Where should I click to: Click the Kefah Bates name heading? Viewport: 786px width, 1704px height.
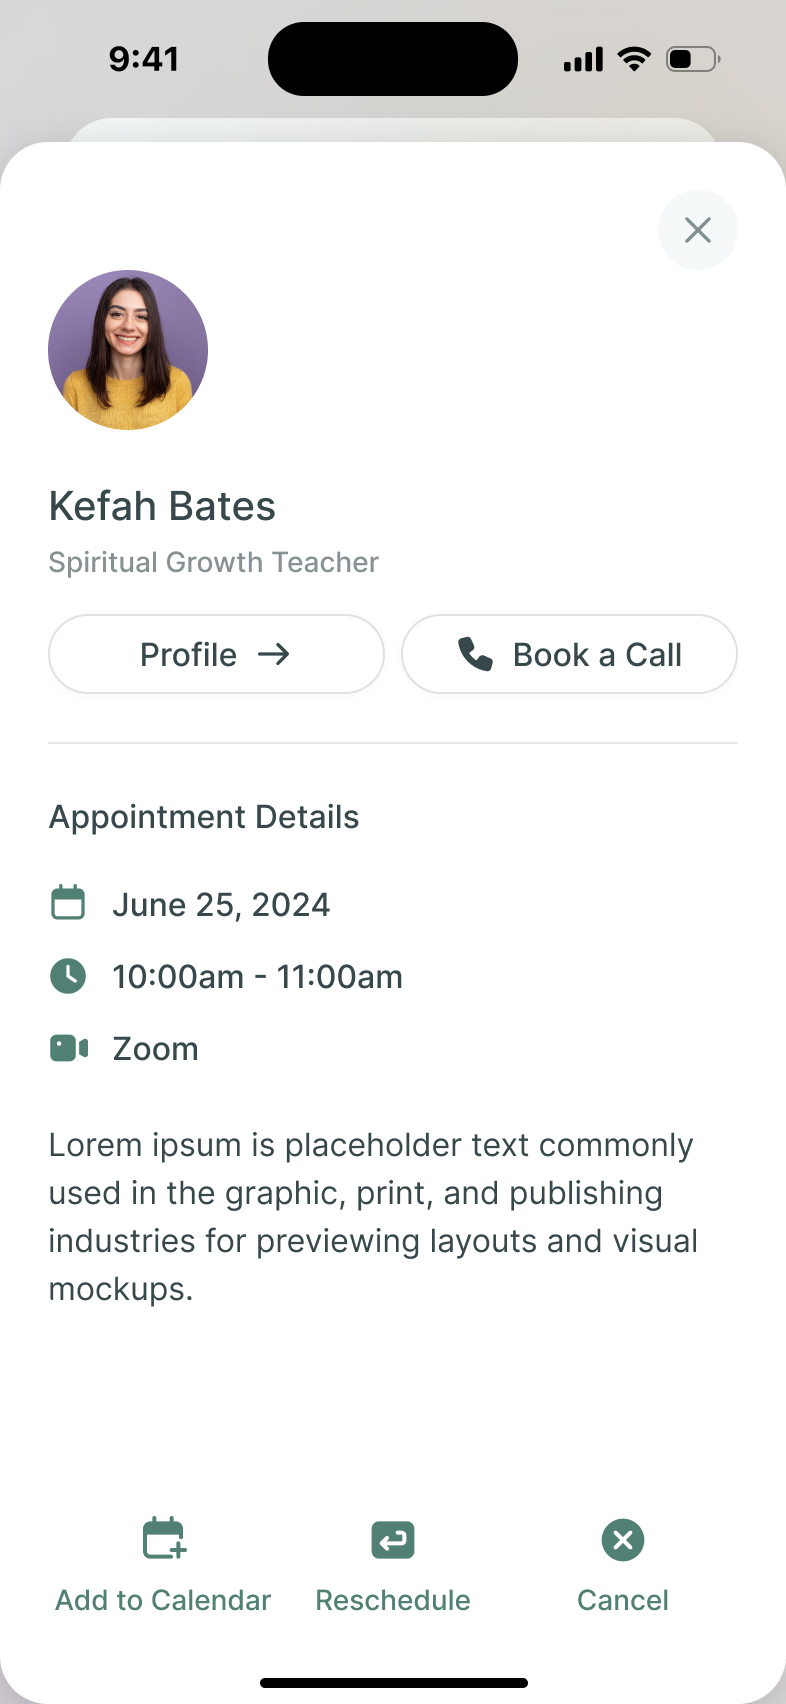pyautogui.click(x=162, y=506)
